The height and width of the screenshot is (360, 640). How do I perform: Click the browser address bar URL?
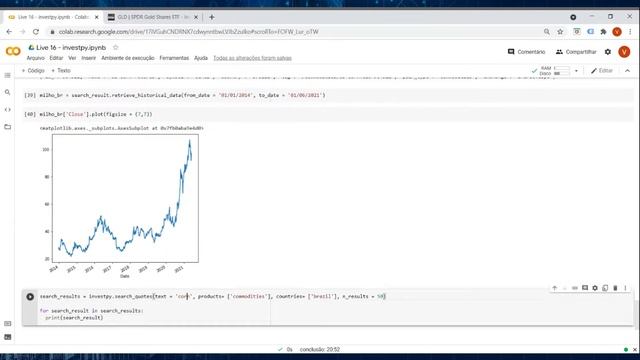tap(188, 32)
